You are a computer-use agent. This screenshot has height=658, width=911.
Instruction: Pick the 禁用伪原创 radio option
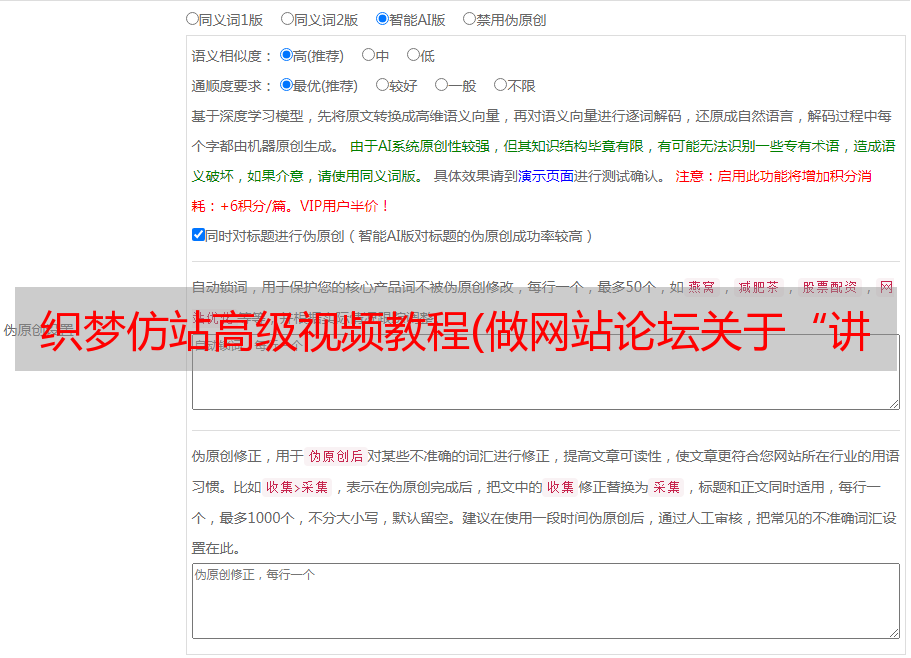tap(469, 18)
